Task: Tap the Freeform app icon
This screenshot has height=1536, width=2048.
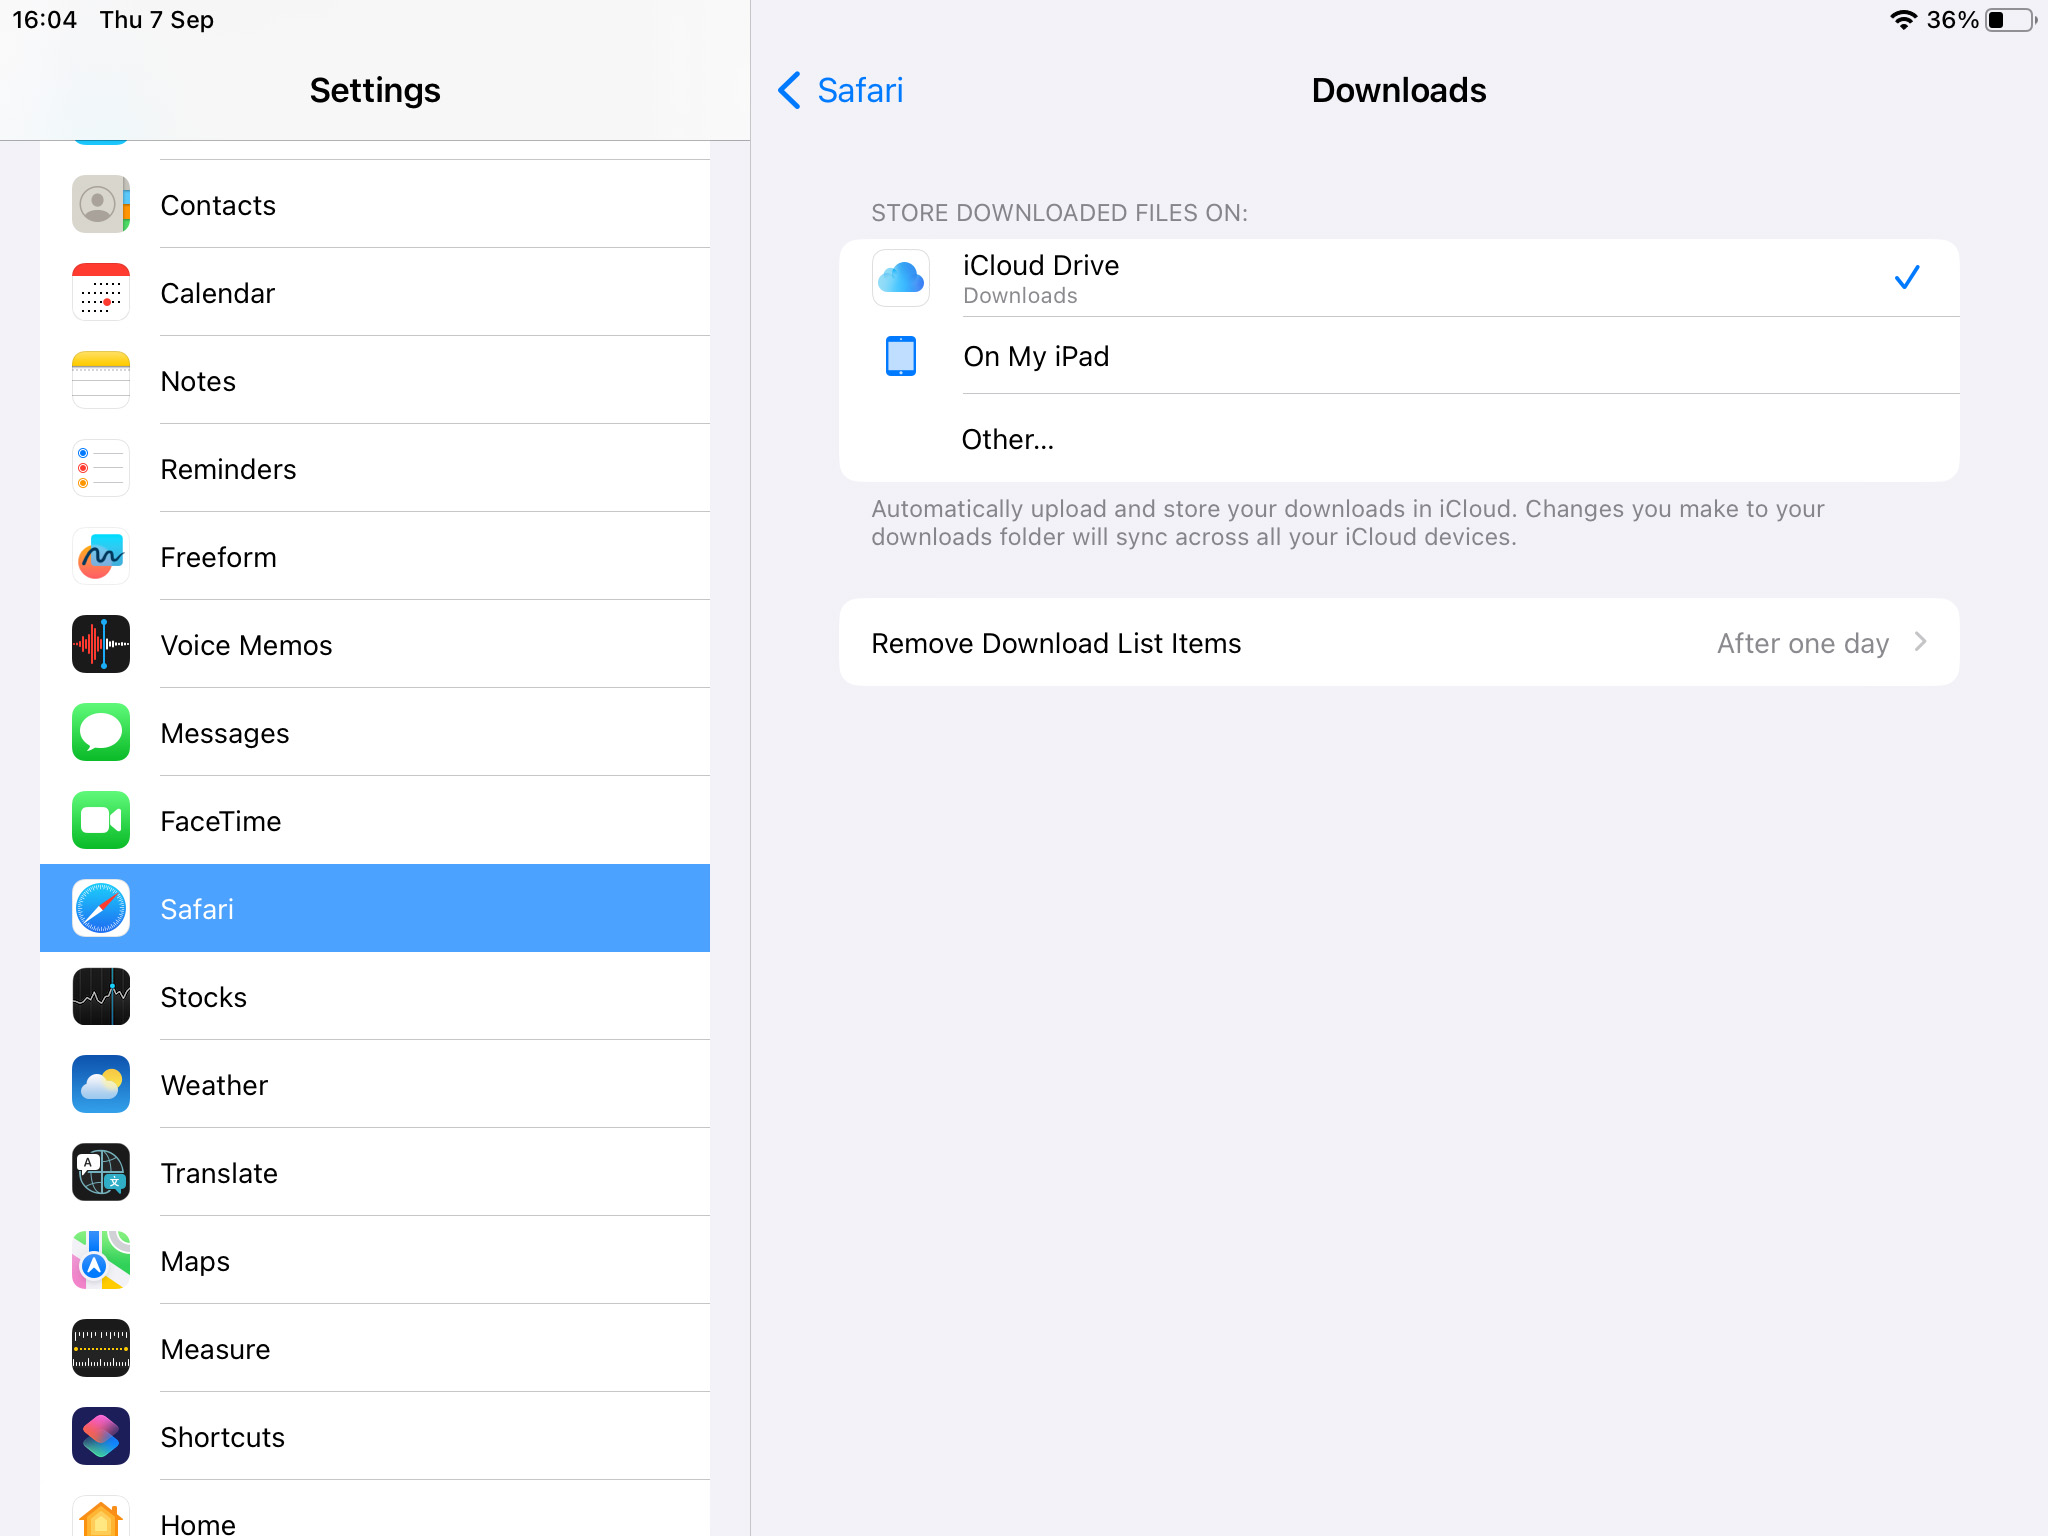Action: (101, 556)
